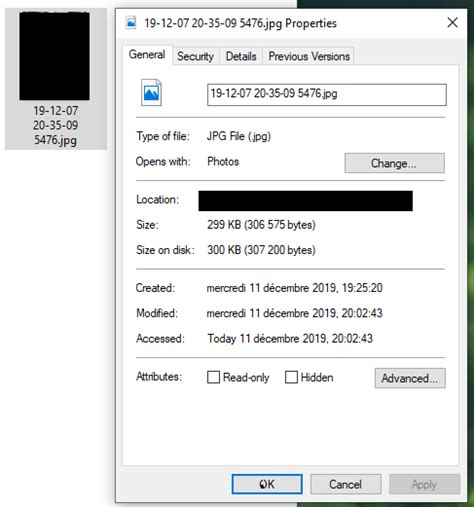This screenshot has height=507, width=474.
Task: Click the image icon in the title bar
Action: click(131, 23)
